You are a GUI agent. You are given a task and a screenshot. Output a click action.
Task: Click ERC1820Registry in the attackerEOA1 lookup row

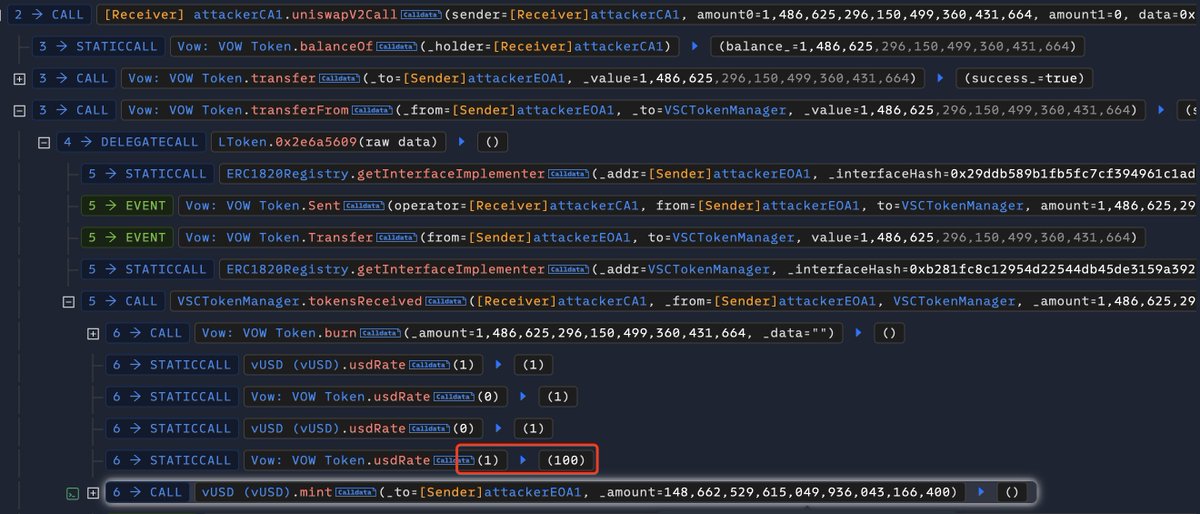tap(282, 175)
